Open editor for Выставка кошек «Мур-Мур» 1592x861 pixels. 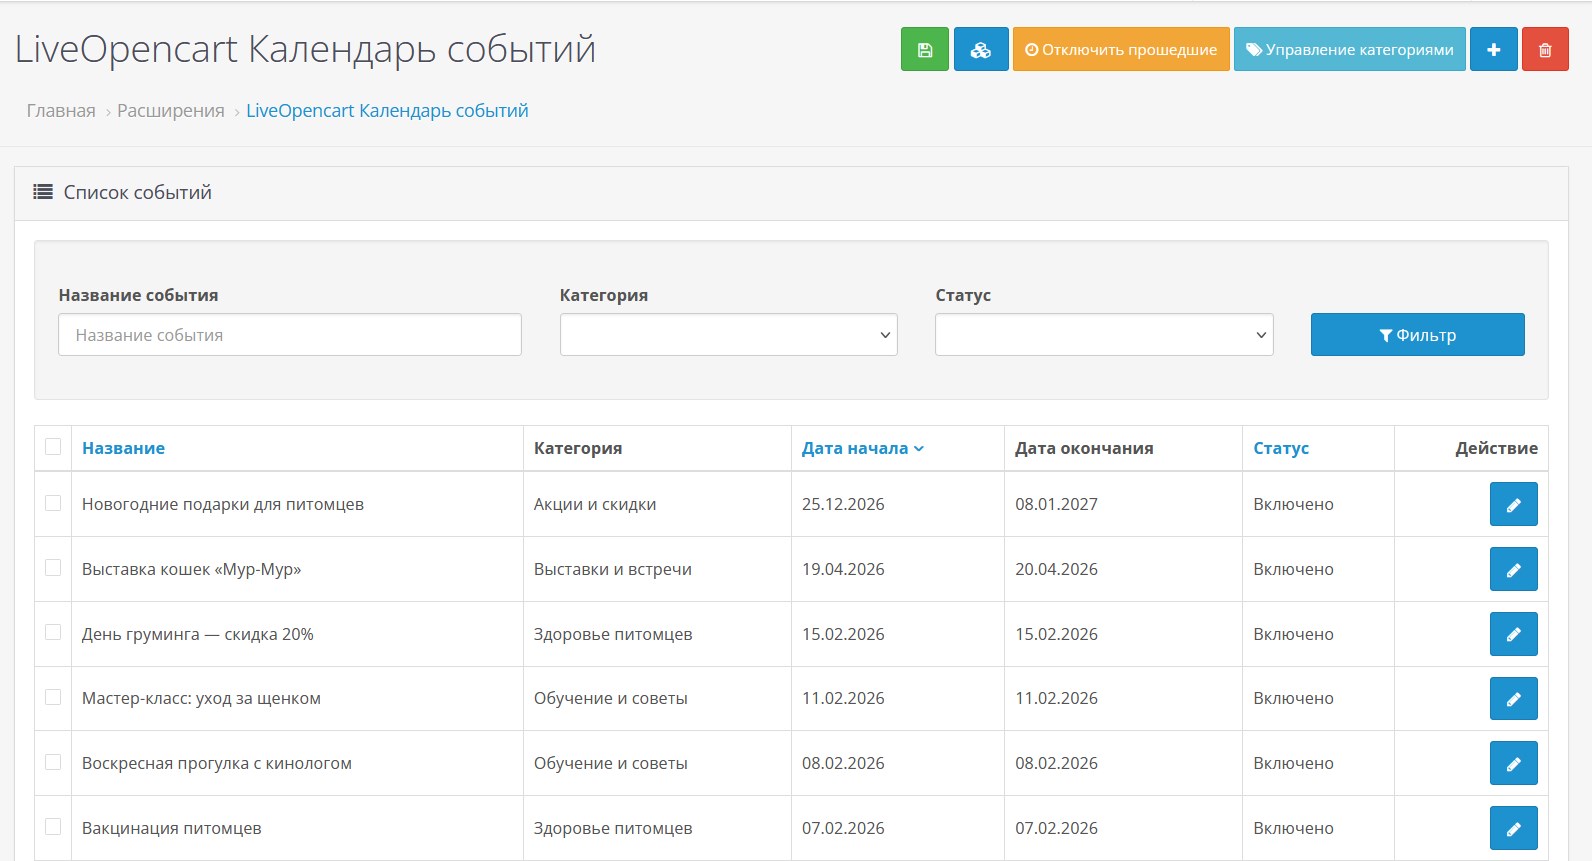coord(1513,570)
